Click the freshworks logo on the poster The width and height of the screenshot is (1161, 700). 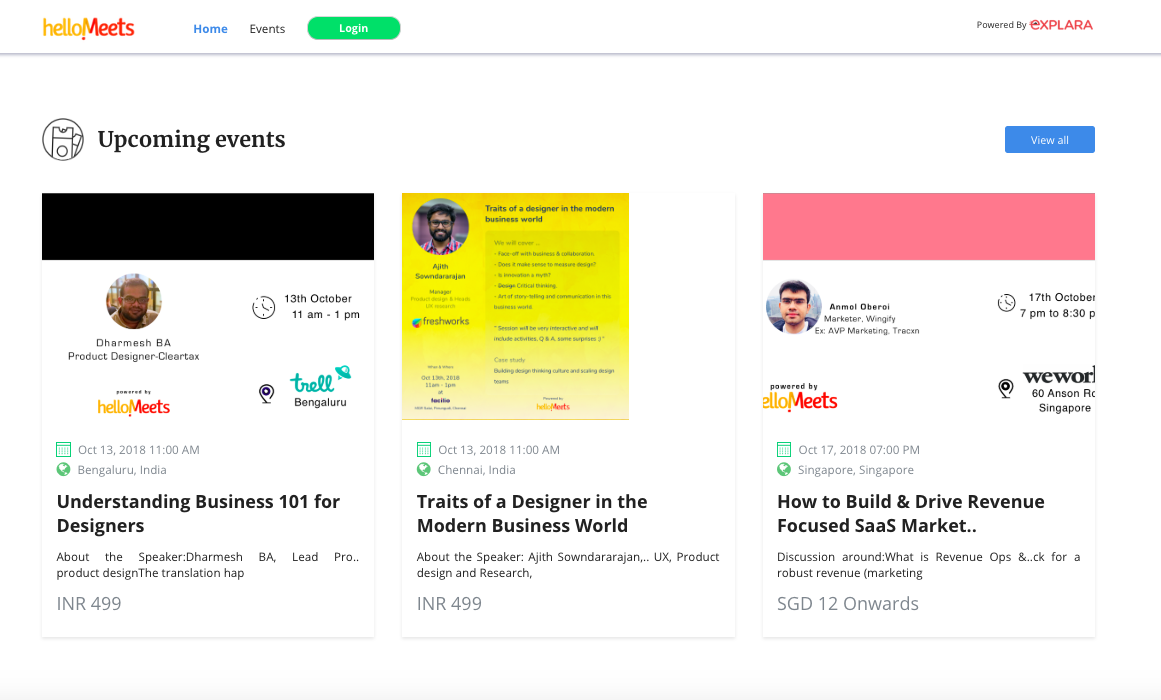coord(441,321)
